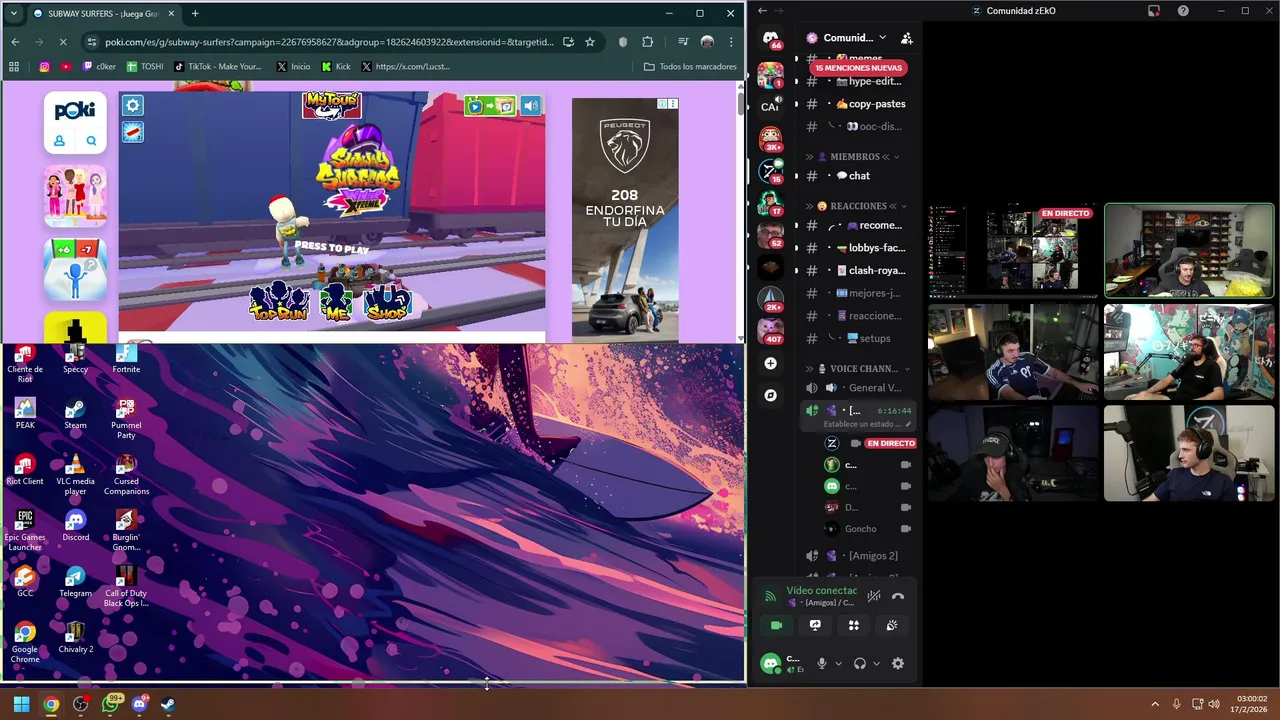The height and width of the screenshot is (720, 1280).
Task: Open Poki search icon
Action: (x=91, y=141)
